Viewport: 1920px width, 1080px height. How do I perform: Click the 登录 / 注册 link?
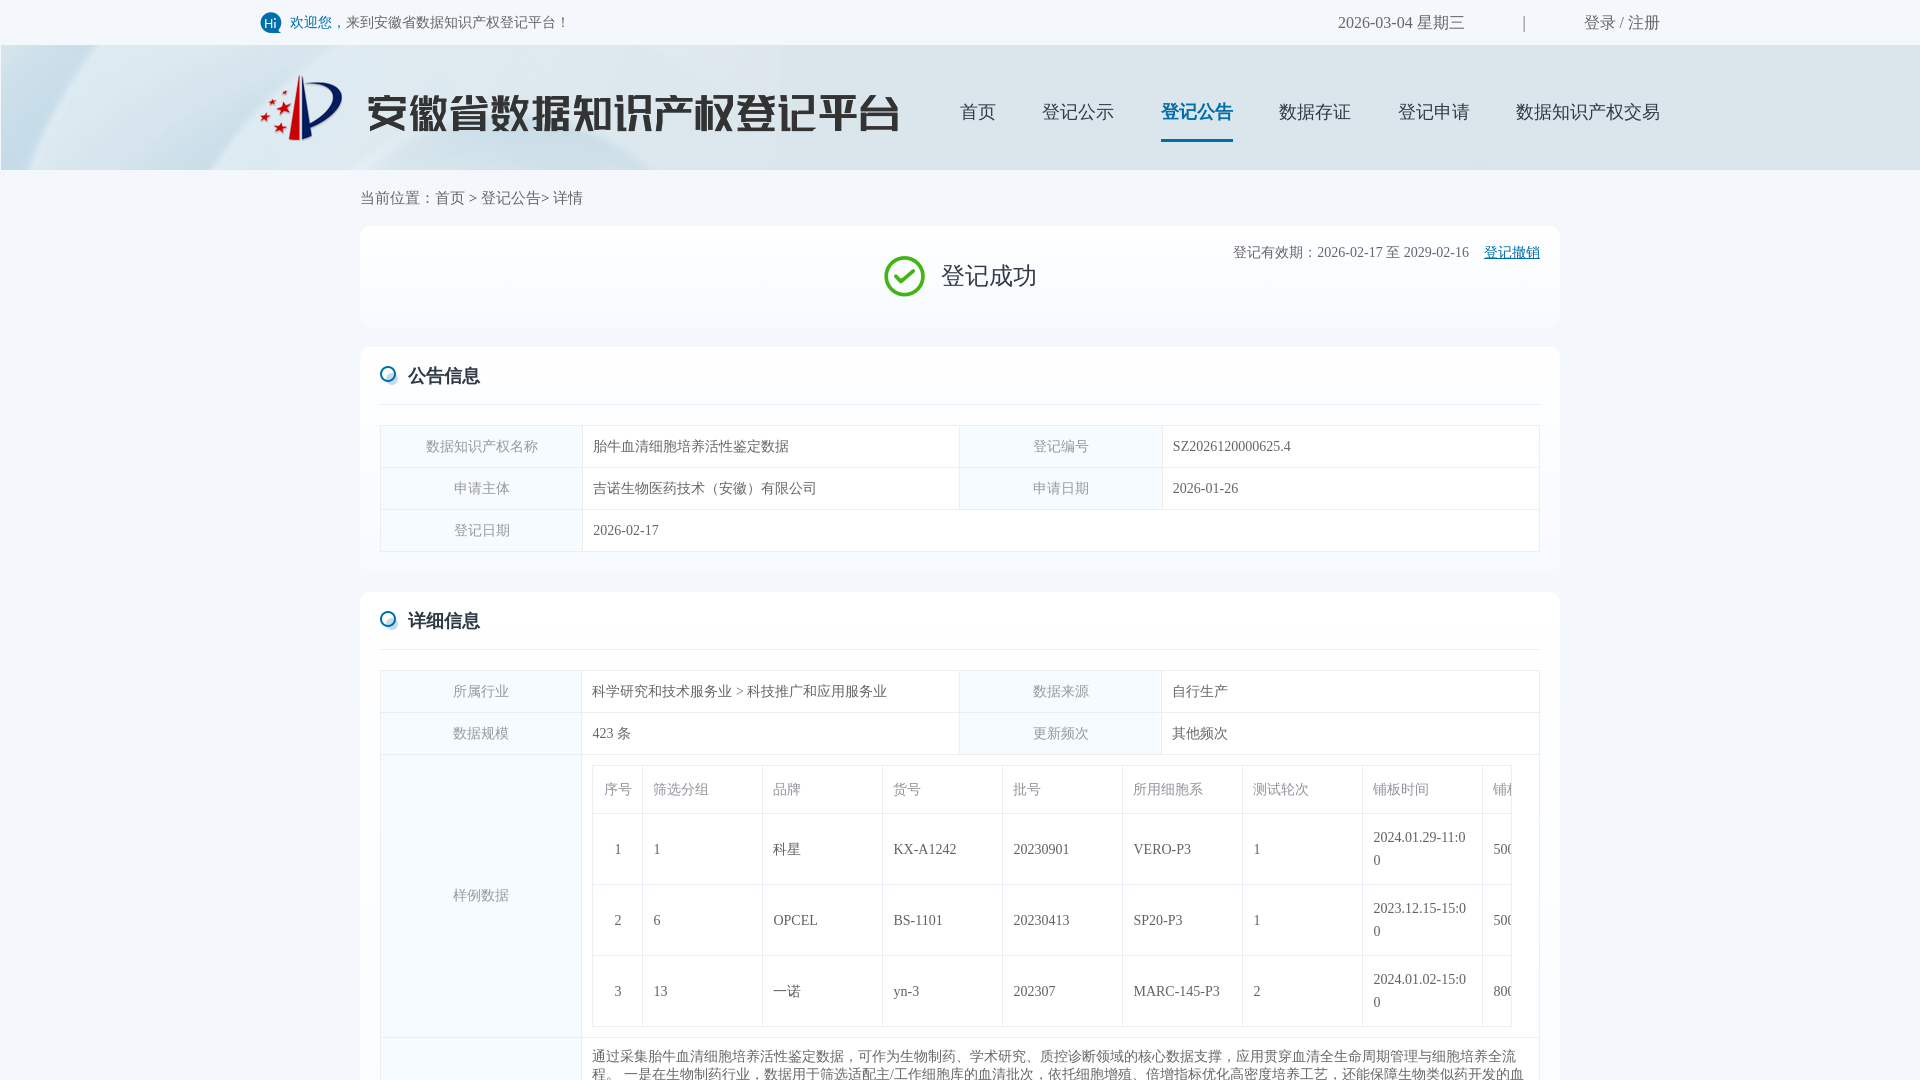coord(1621,23)
